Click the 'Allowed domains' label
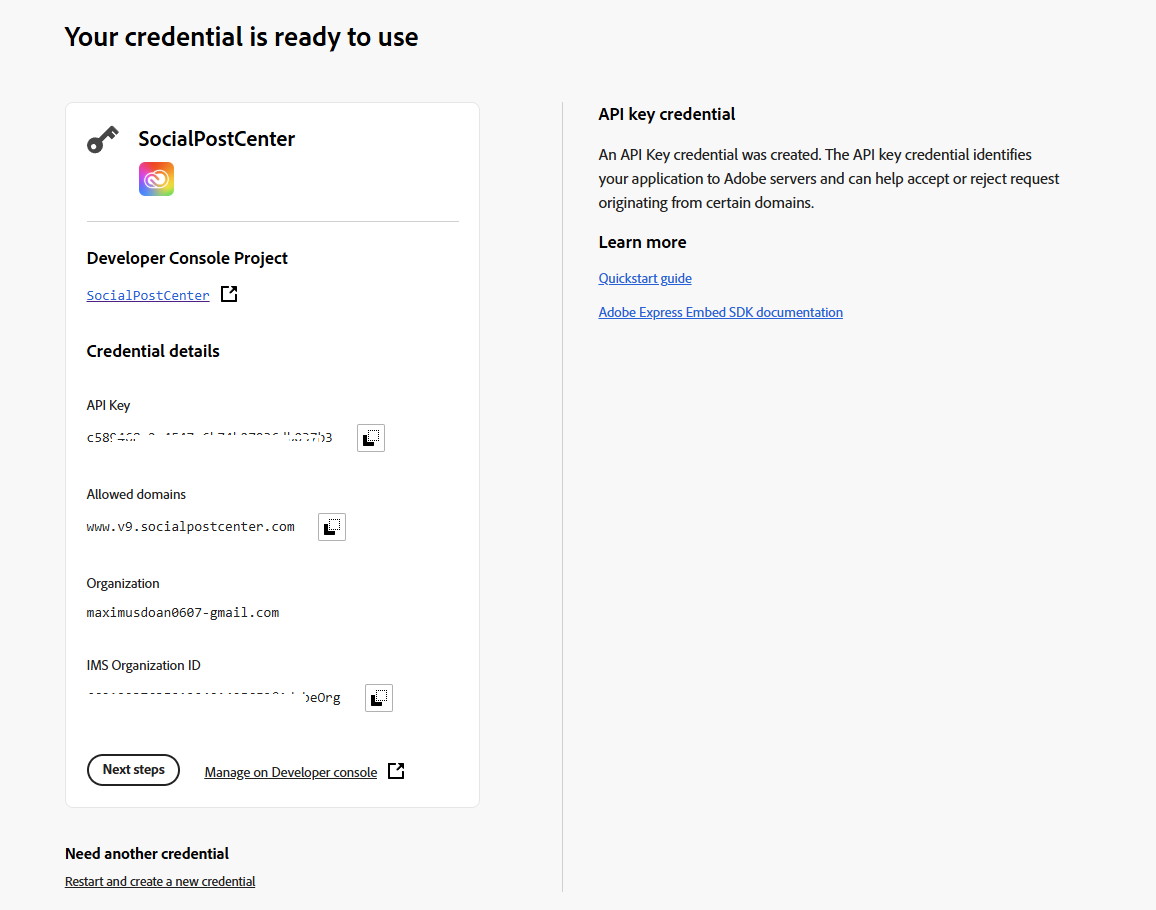Image resolution: width=1156 pixels, height=910 pixels. [x=136, y=494]
